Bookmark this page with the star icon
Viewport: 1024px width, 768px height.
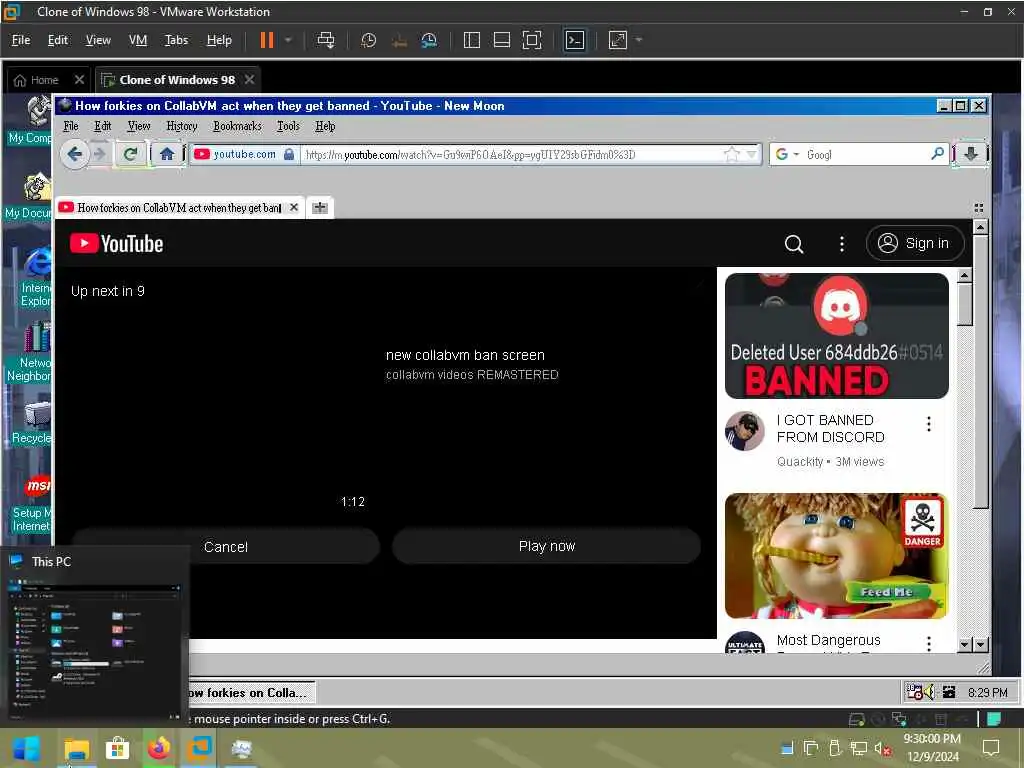(731, 155)
